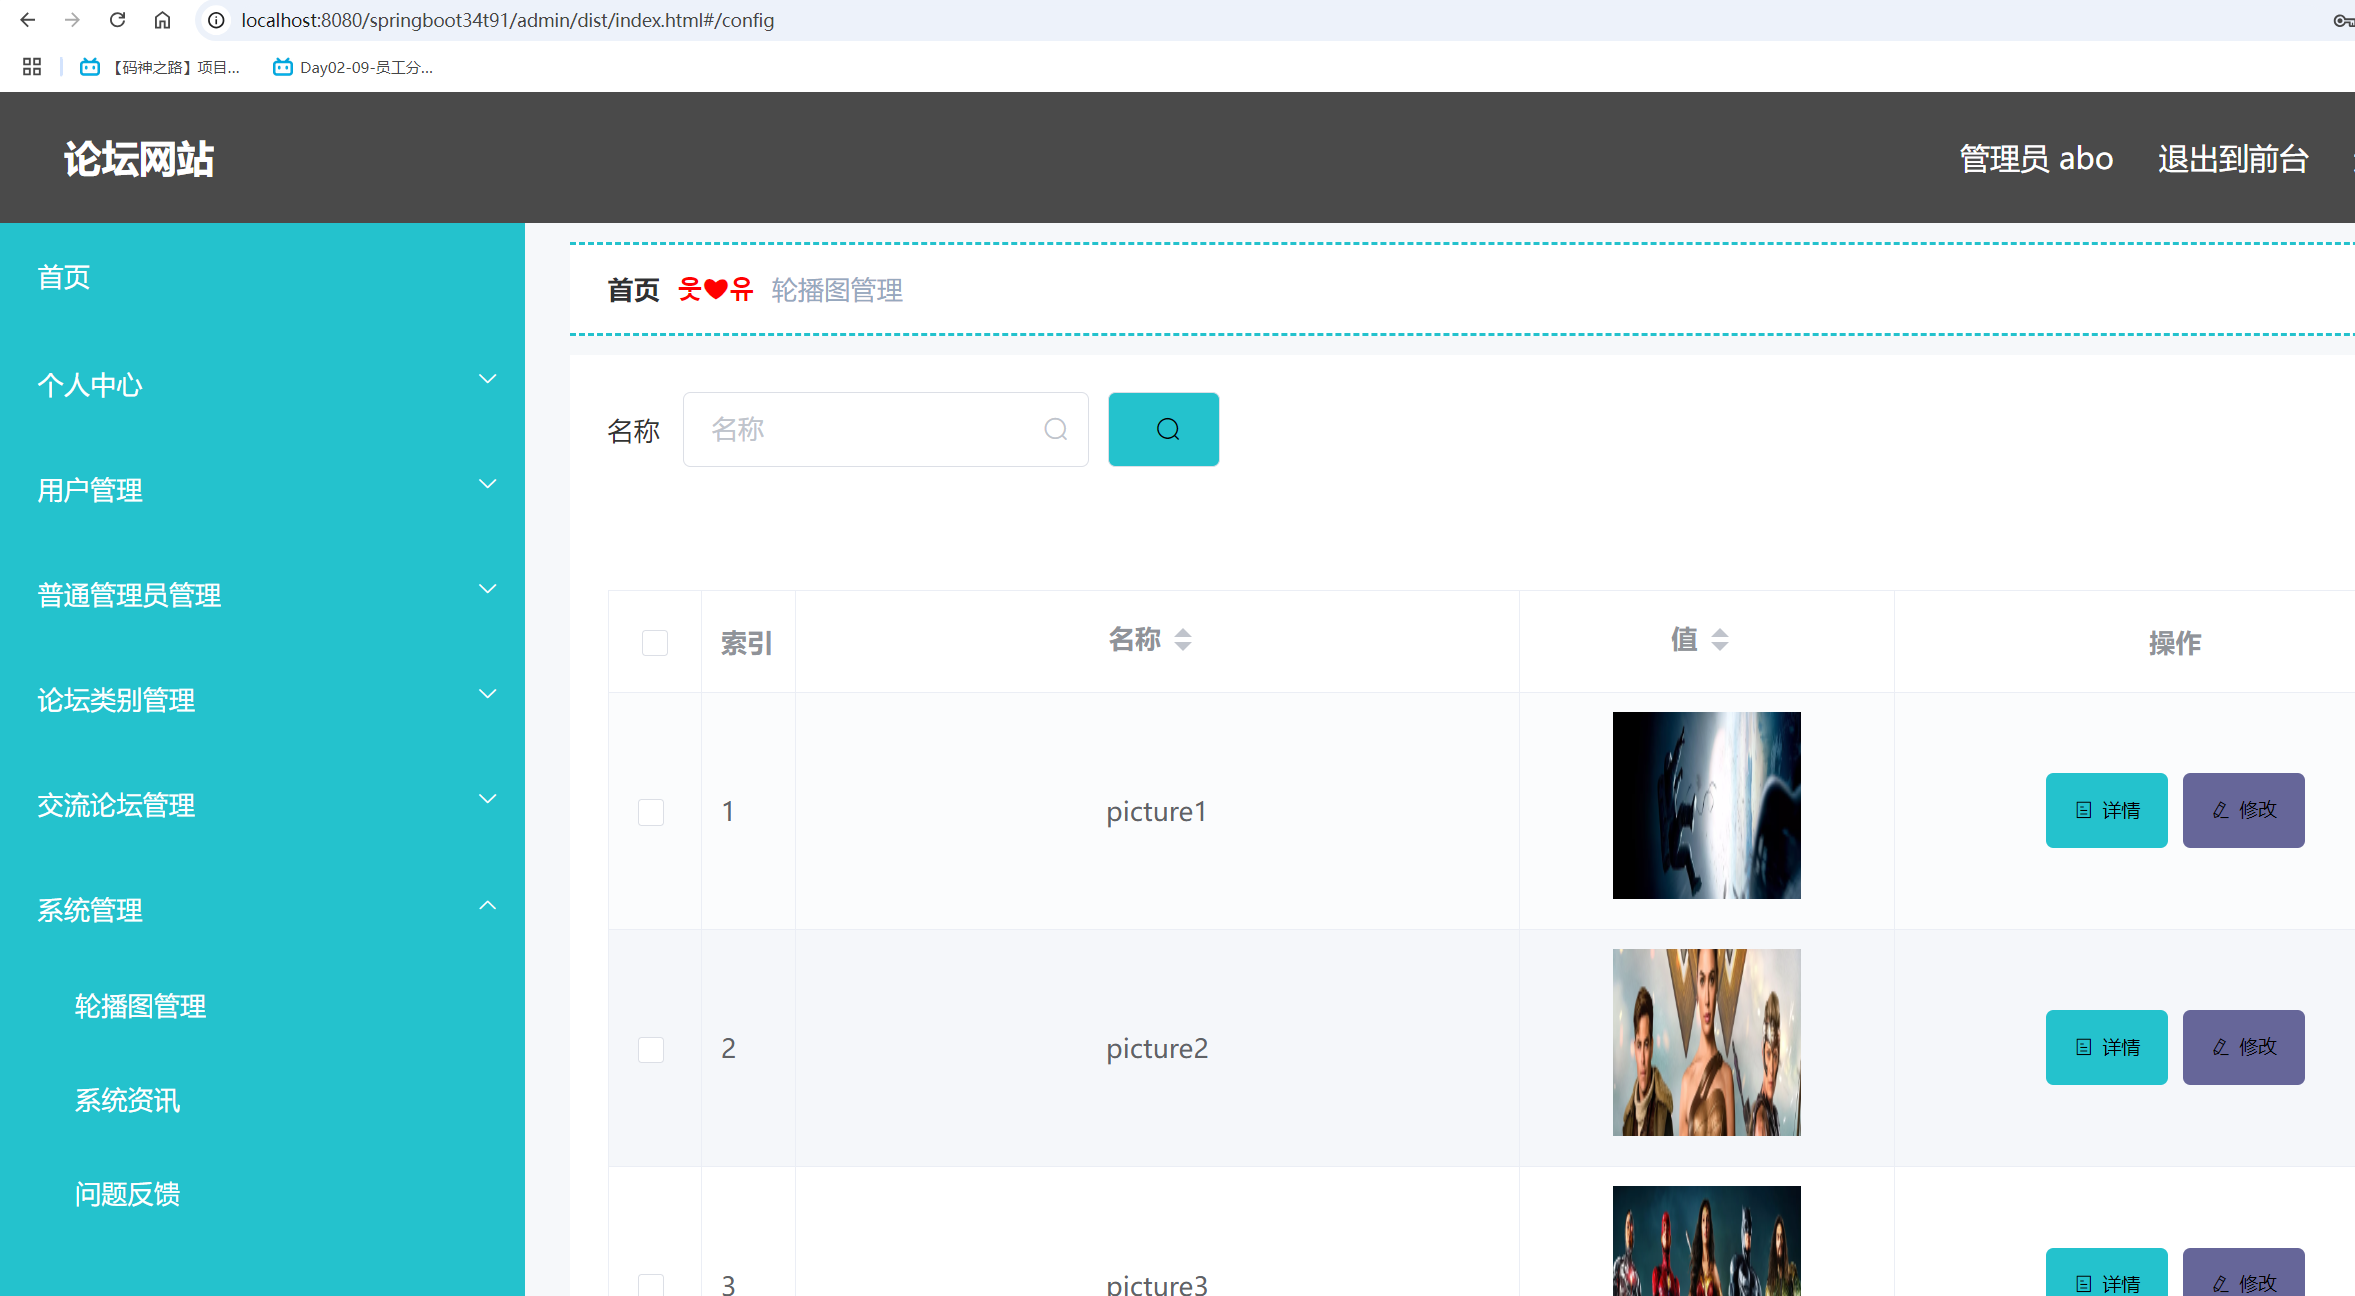
Task: Click the magnifier inside the 名称 input field
Action: coord(1056,429)
